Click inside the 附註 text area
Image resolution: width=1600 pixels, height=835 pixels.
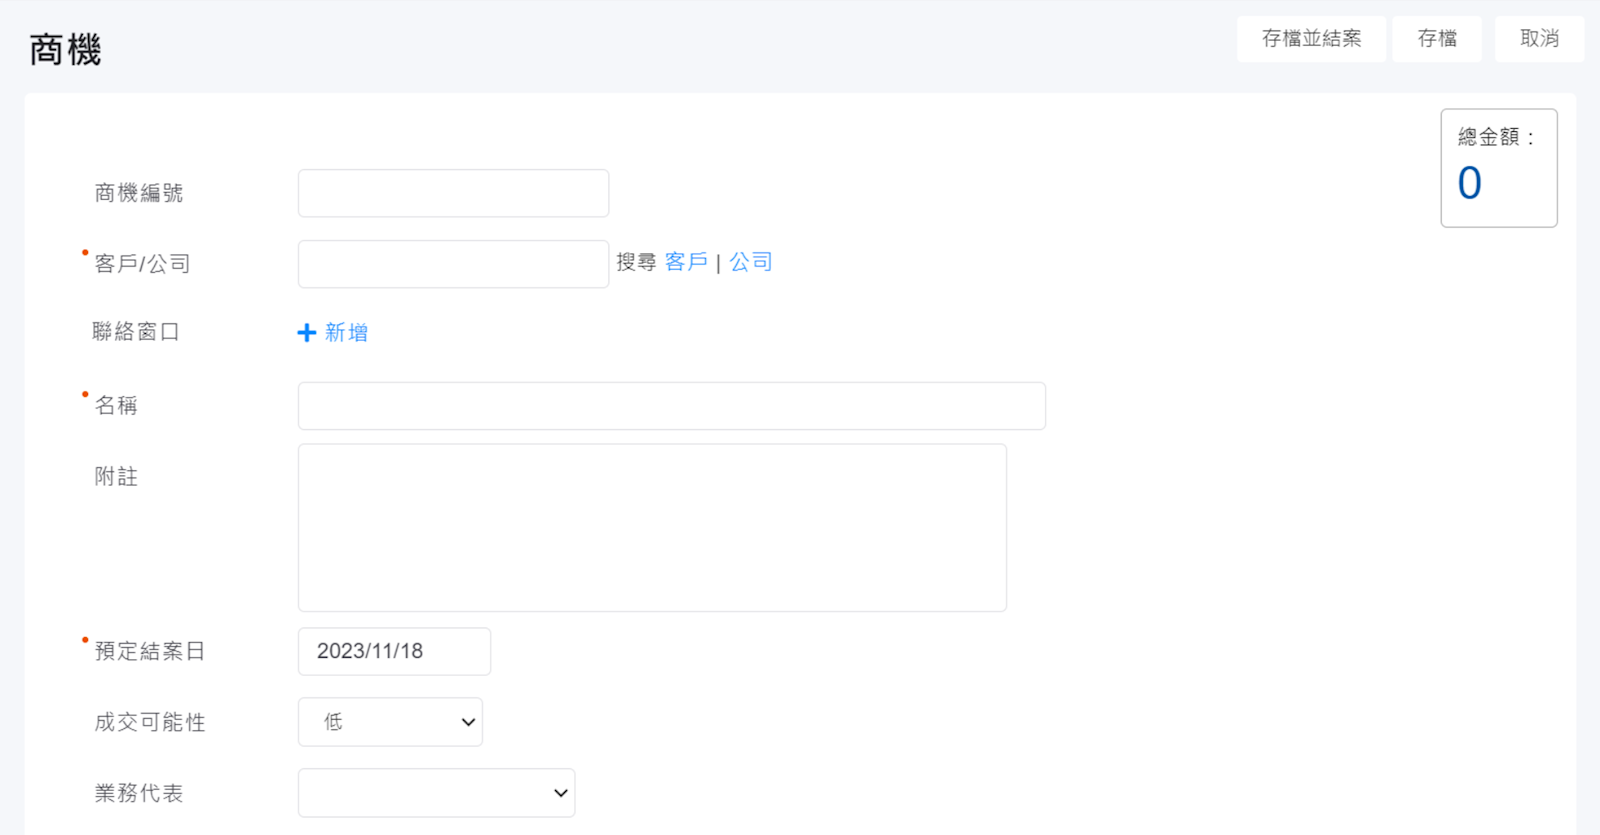coord(652,527)
